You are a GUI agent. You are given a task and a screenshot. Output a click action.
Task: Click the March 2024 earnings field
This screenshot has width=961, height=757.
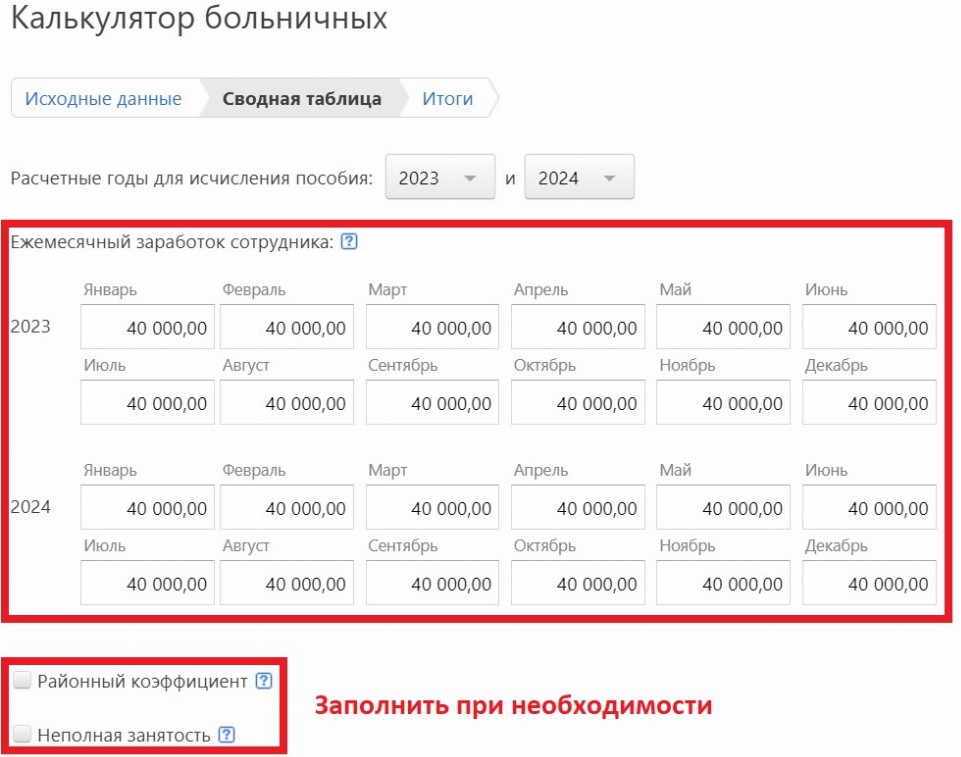coord(432,508)
